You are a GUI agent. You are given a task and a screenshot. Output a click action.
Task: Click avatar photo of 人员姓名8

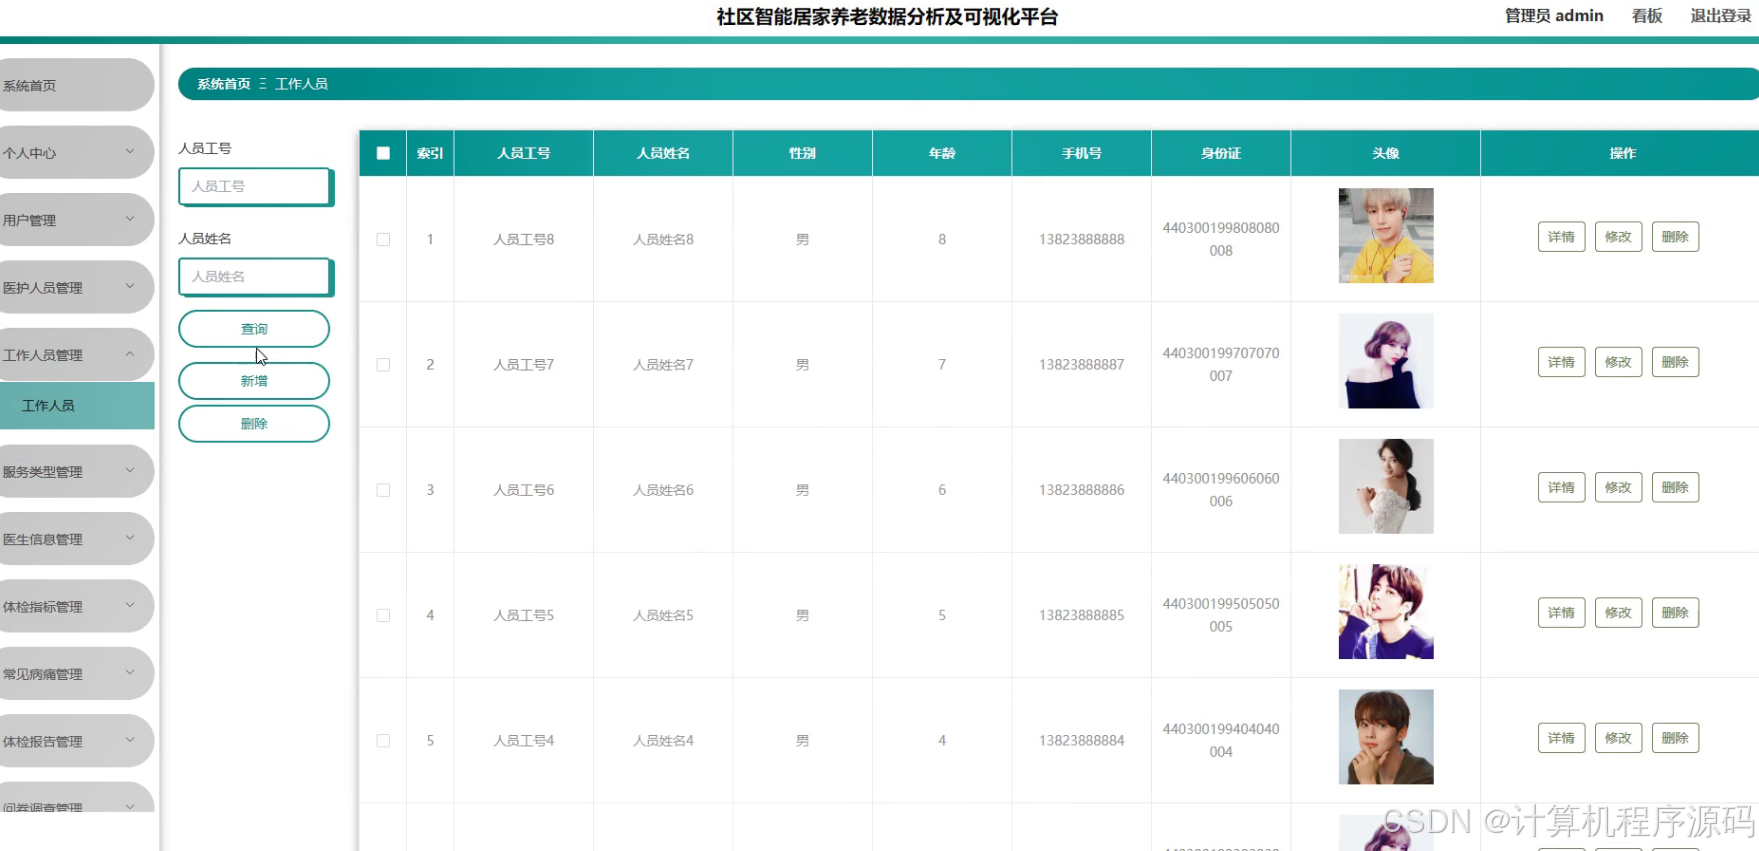1386,236
